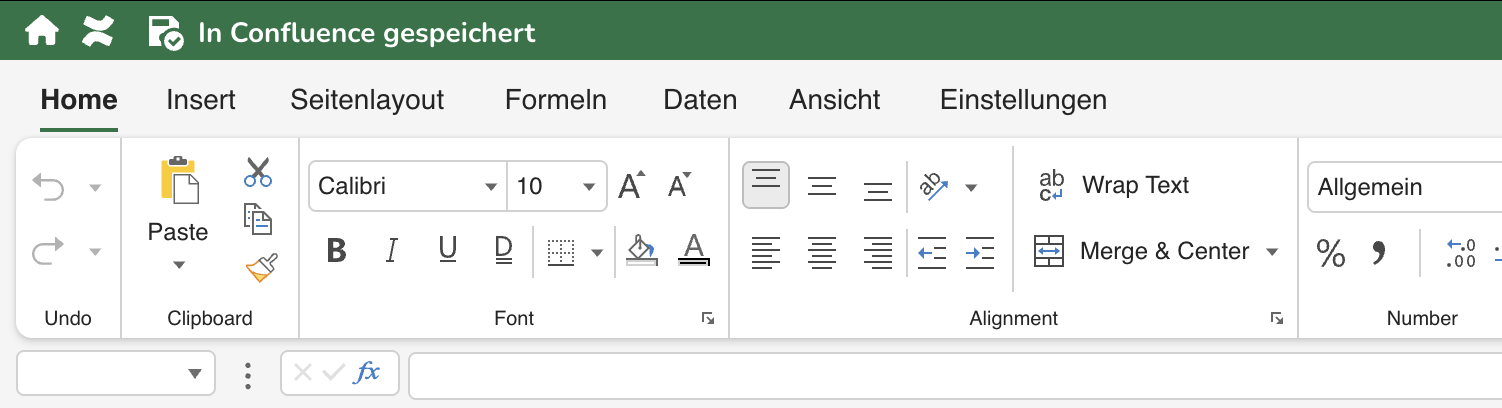The image size is (1502, 408).
Task: Toggle Italic formatting
Action: click(392, 251)
